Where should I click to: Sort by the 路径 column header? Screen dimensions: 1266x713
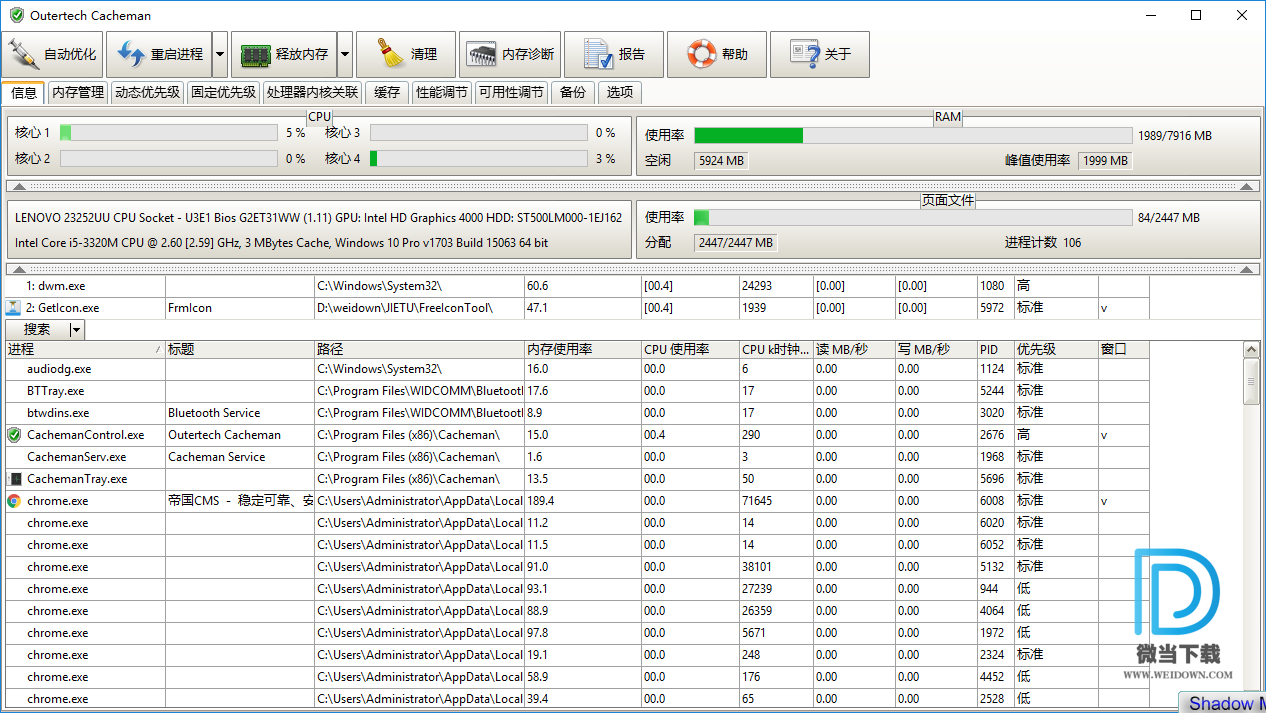click(419, 349)
